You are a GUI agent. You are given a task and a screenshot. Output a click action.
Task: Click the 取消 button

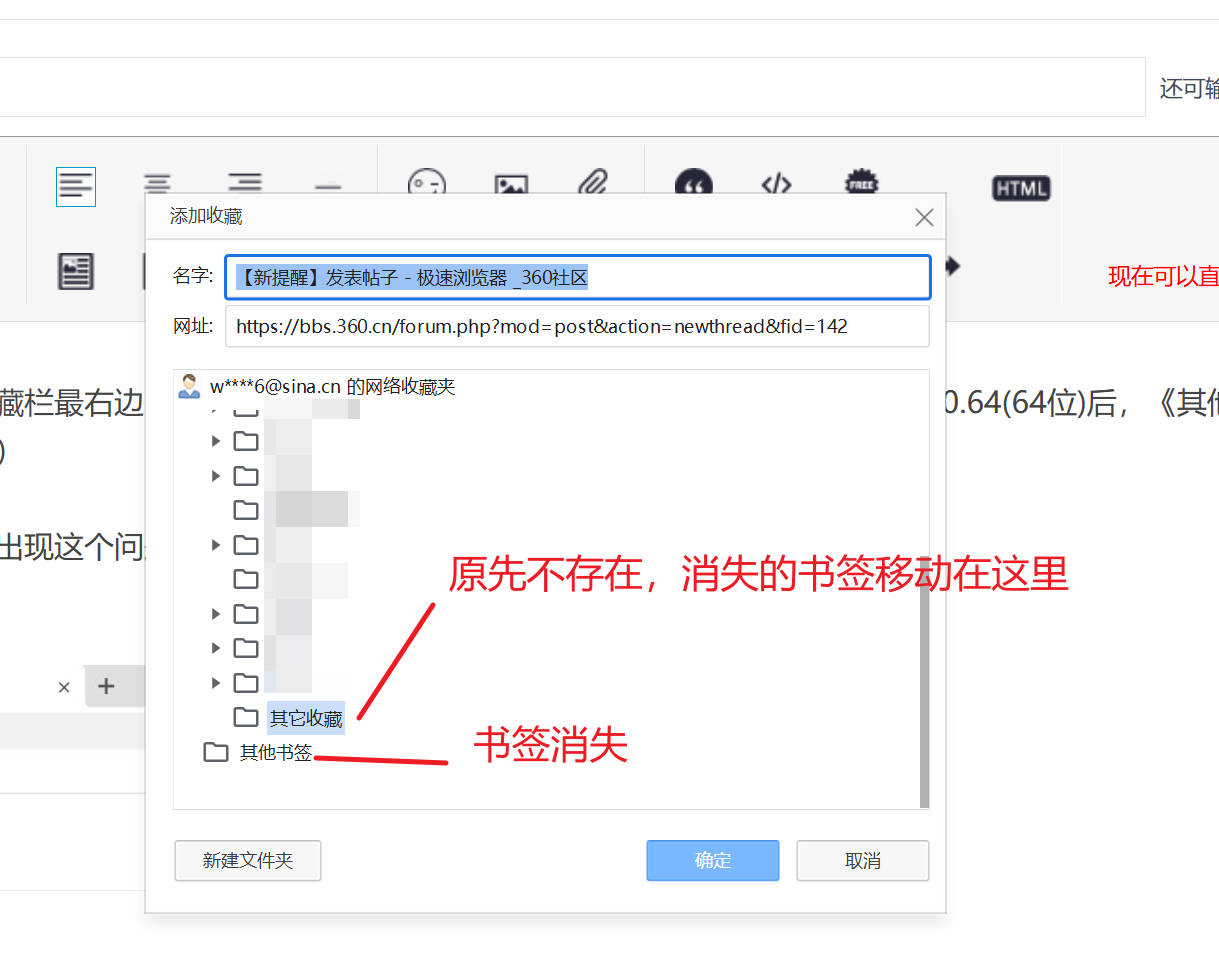point(863,860)
